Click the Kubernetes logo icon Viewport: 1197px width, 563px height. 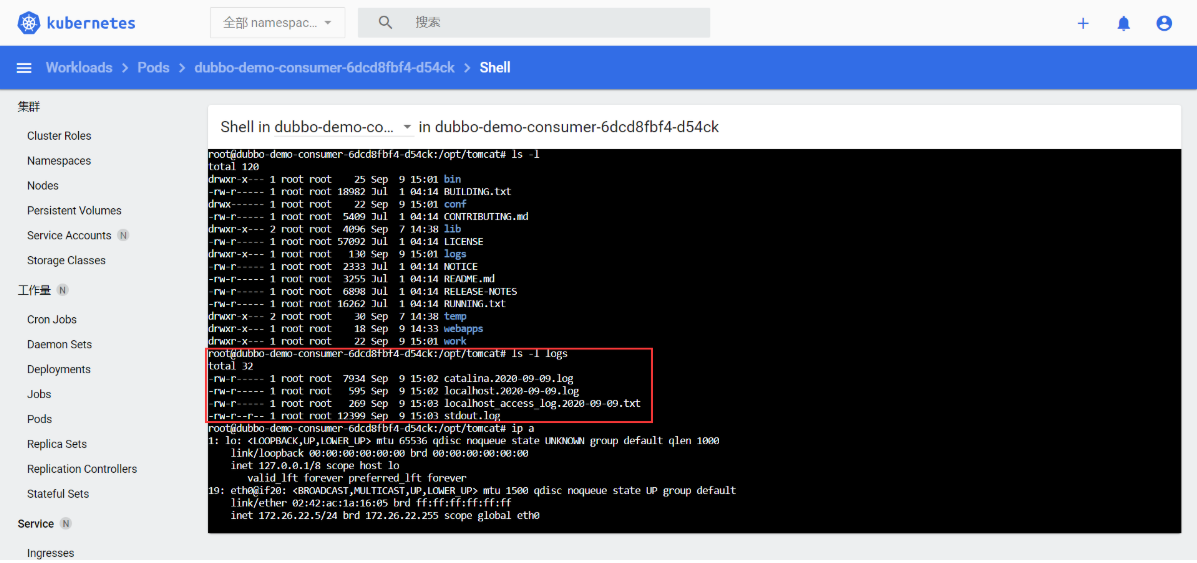pos(27,23)
